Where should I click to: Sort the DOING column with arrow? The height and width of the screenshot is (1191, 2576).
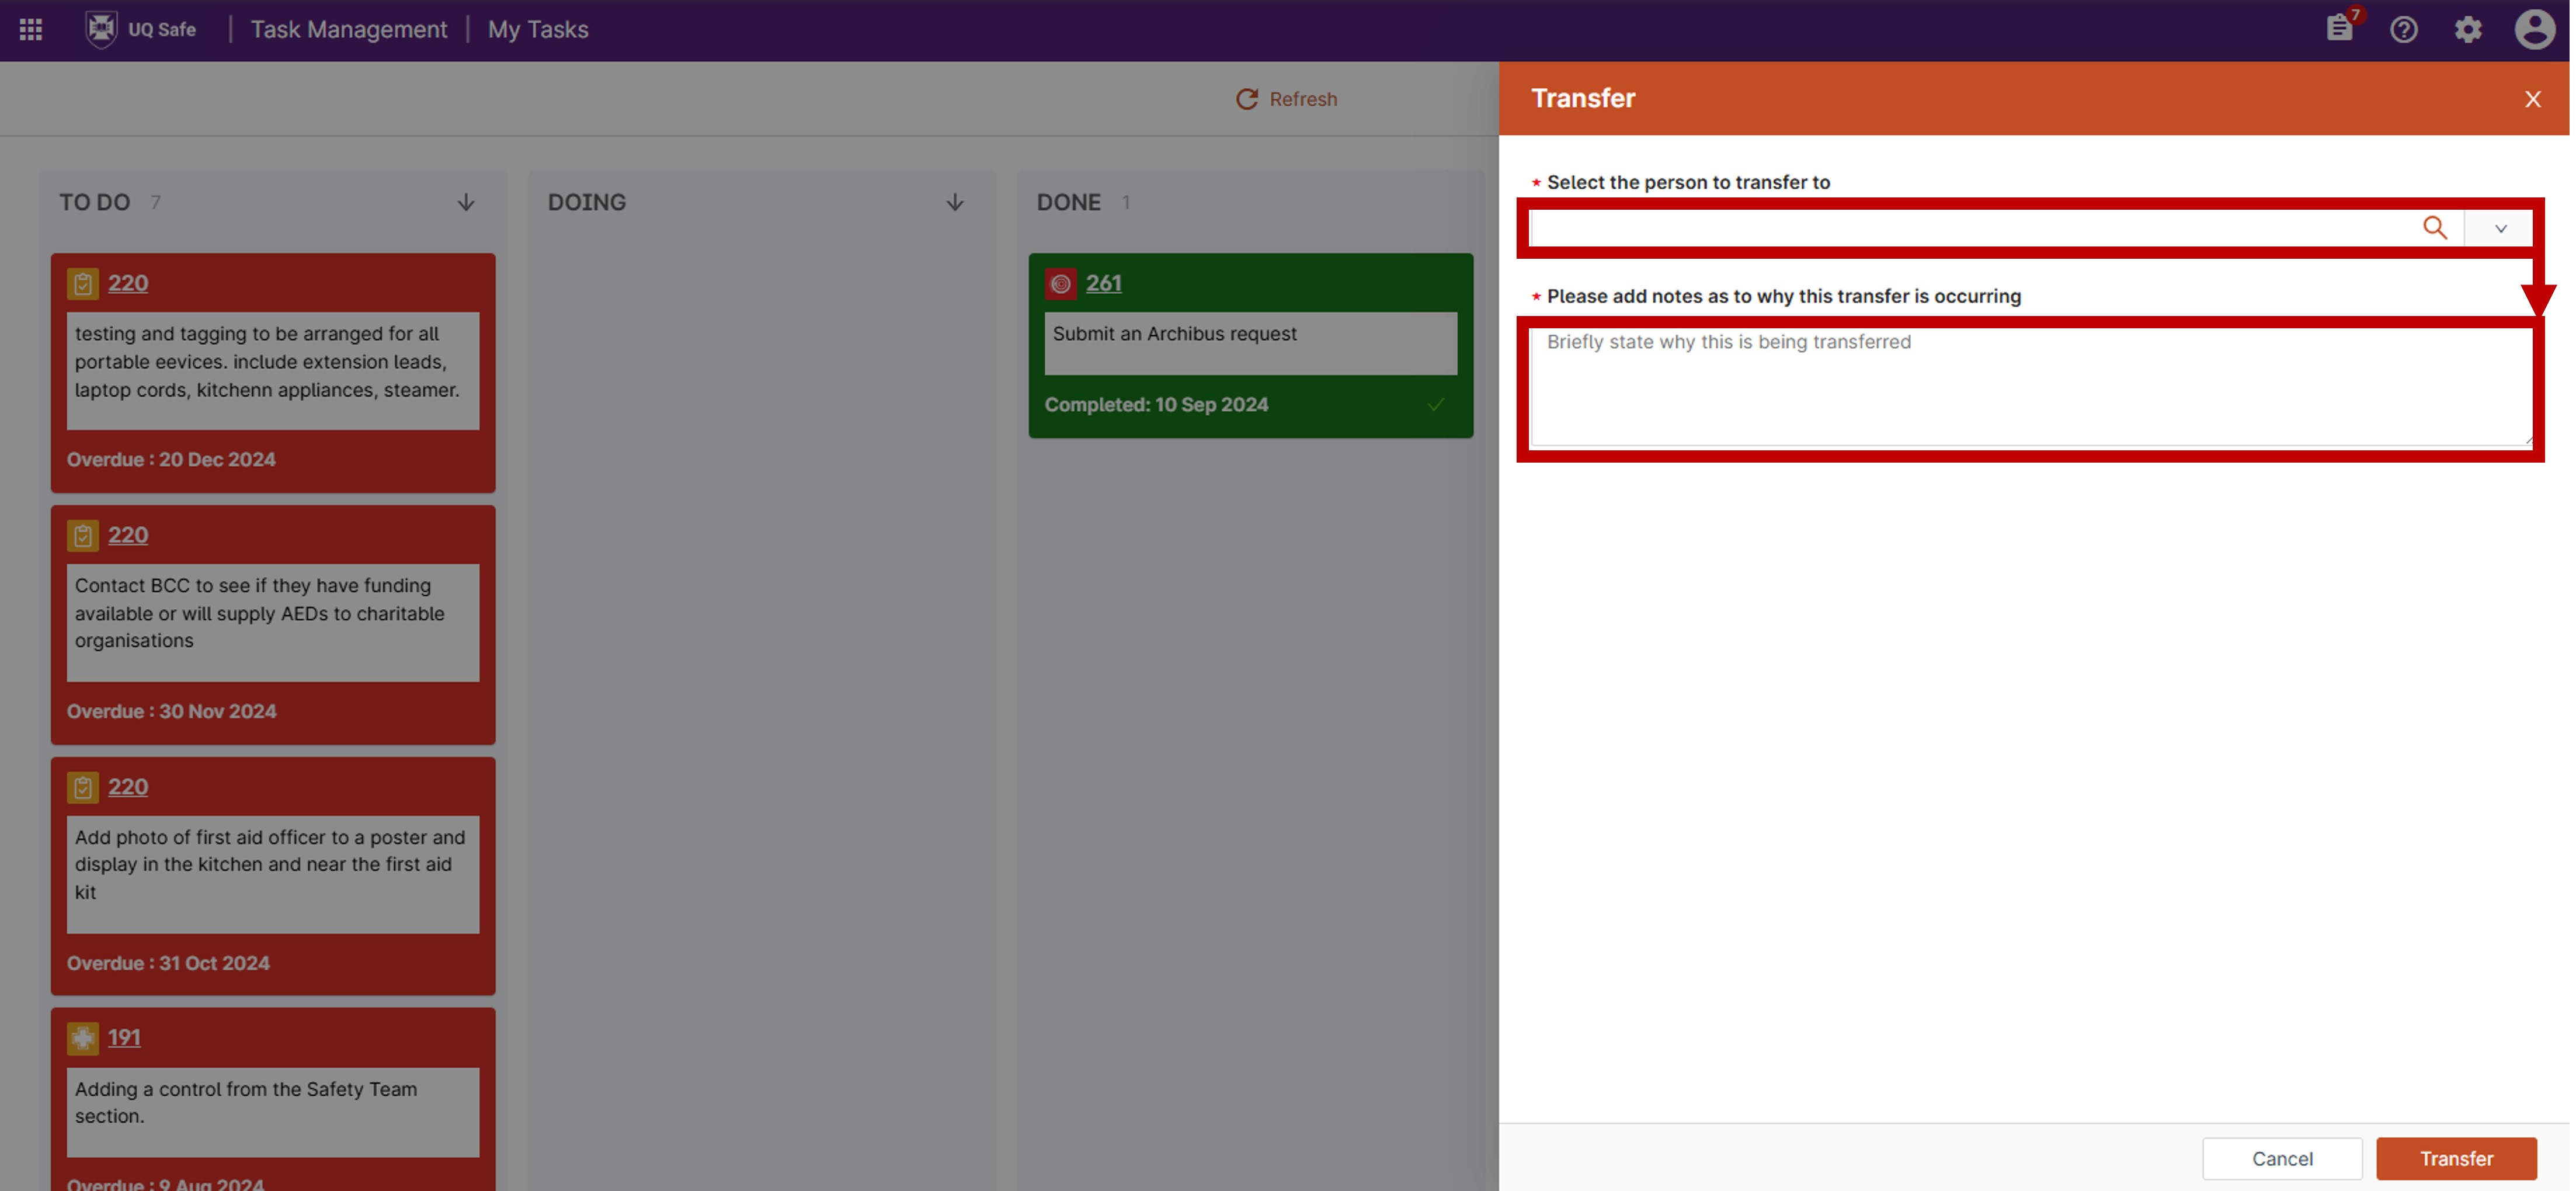[955, 202]
